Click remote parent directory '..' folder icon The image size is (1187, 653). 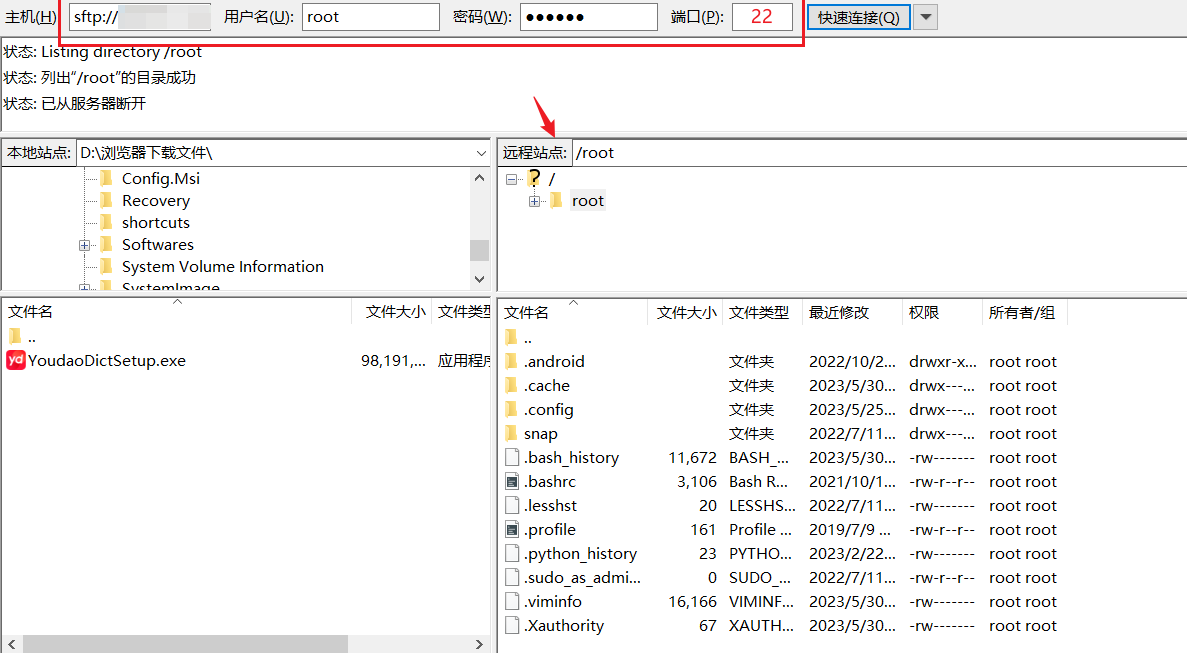tap(512, 337)
